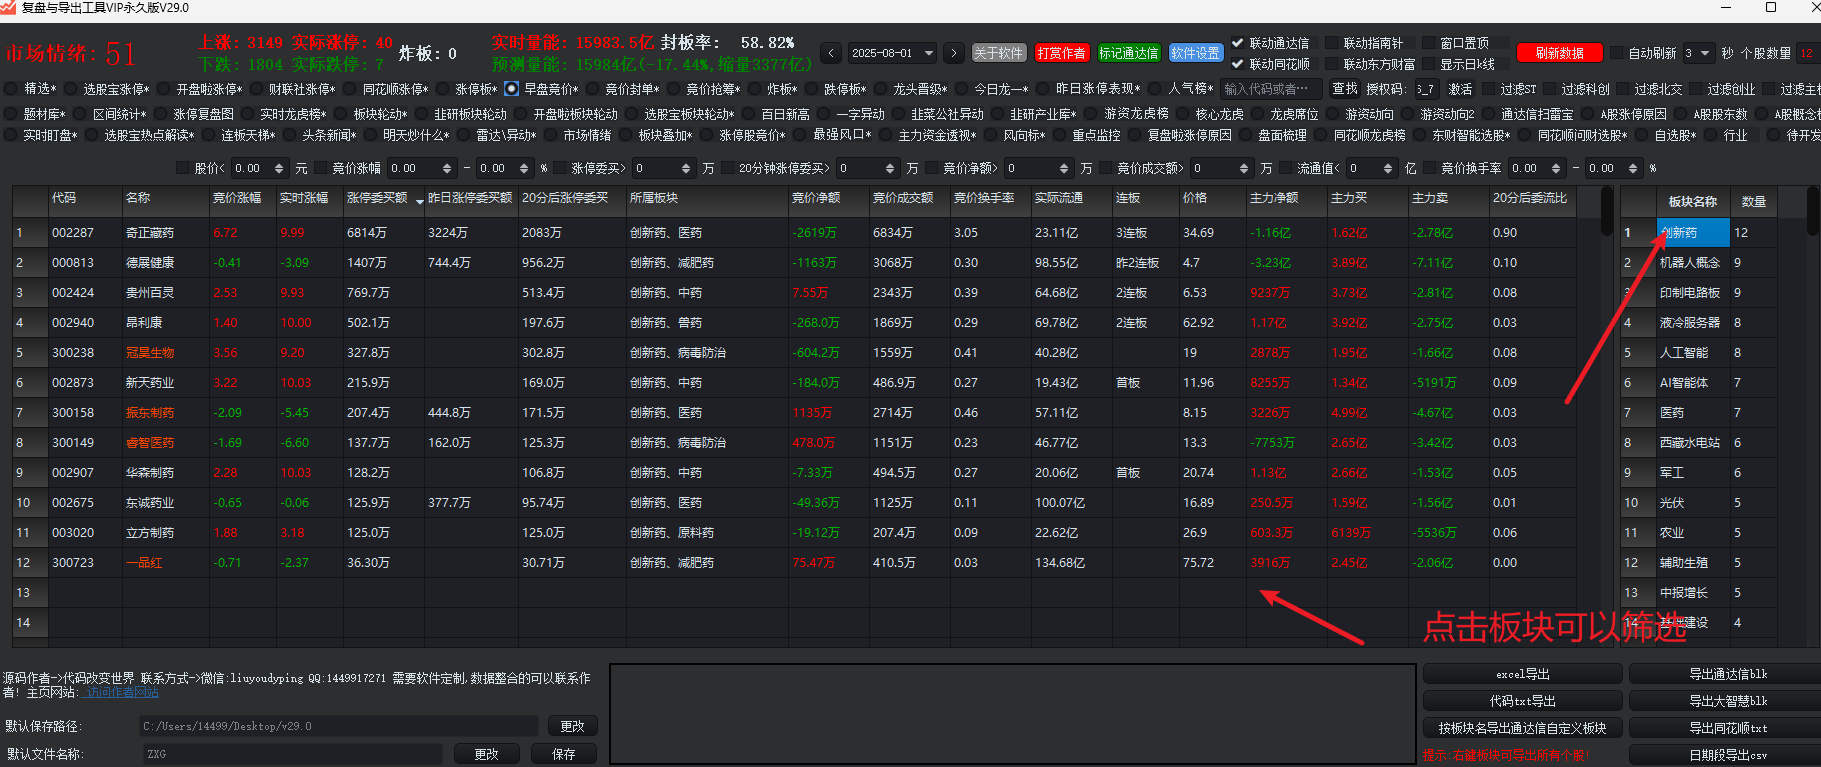Click the green 标记通达信 button
The height and width of the screenshot is (767, 1821).
pos(1128,53)
